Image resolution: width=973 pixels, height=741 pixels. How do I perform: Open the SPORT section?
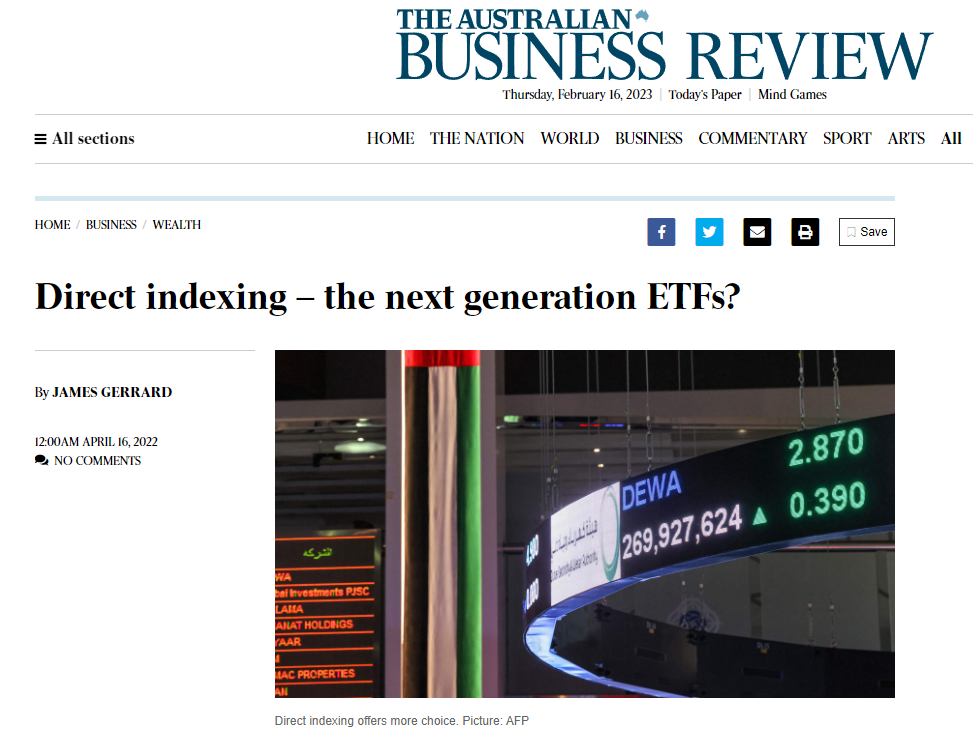(847, 138)
